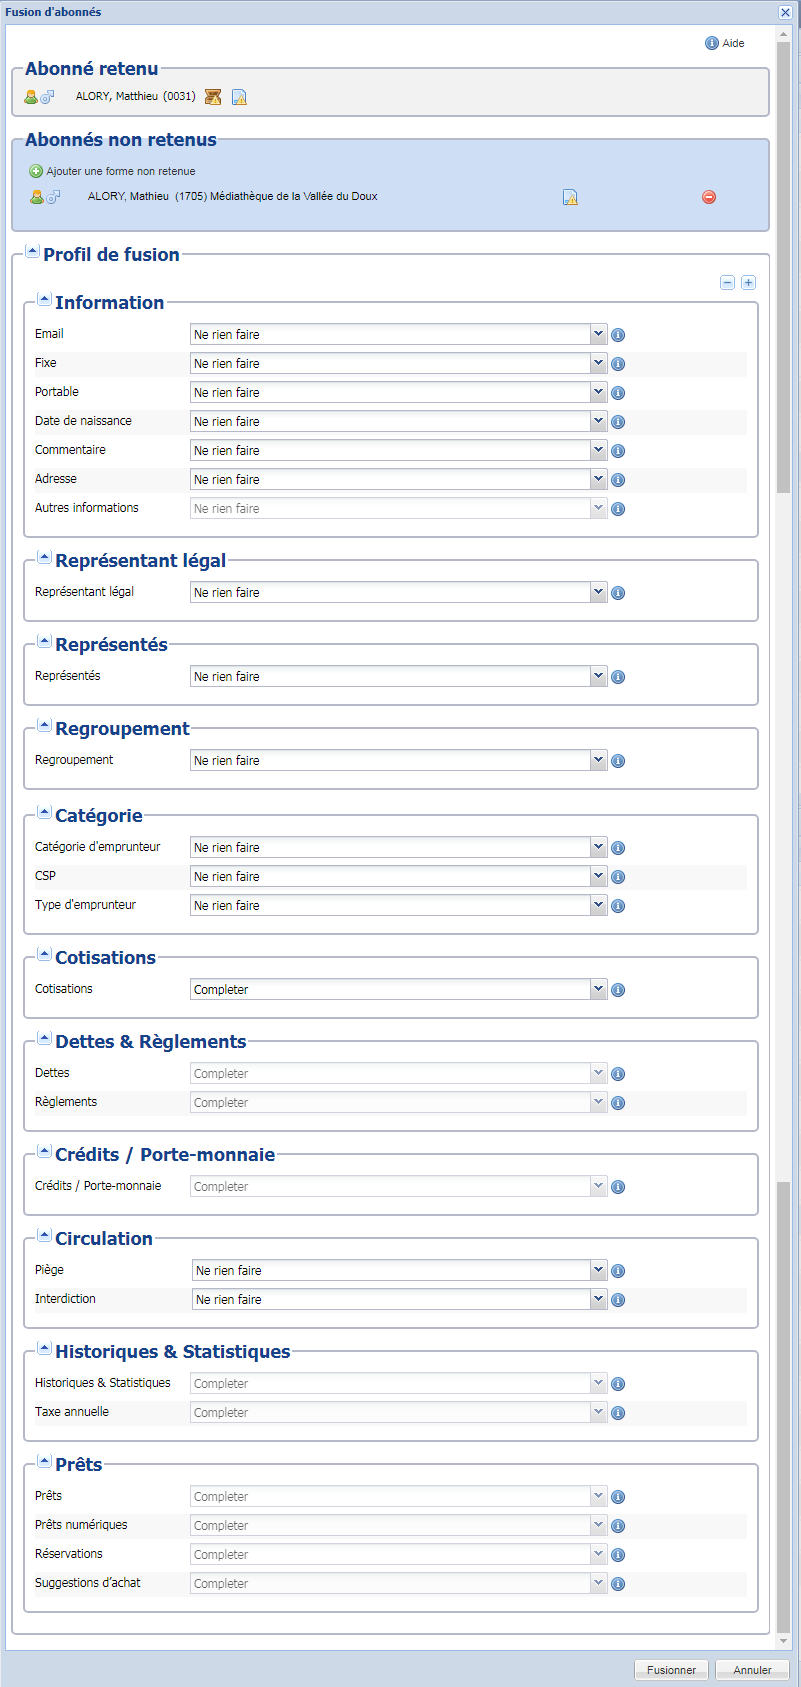Open the warning document icon for Mathieu (1705)
Image resolution: width=801 pixels, height=1687 pixels.
pyautogui.click(x=570, y=197)
